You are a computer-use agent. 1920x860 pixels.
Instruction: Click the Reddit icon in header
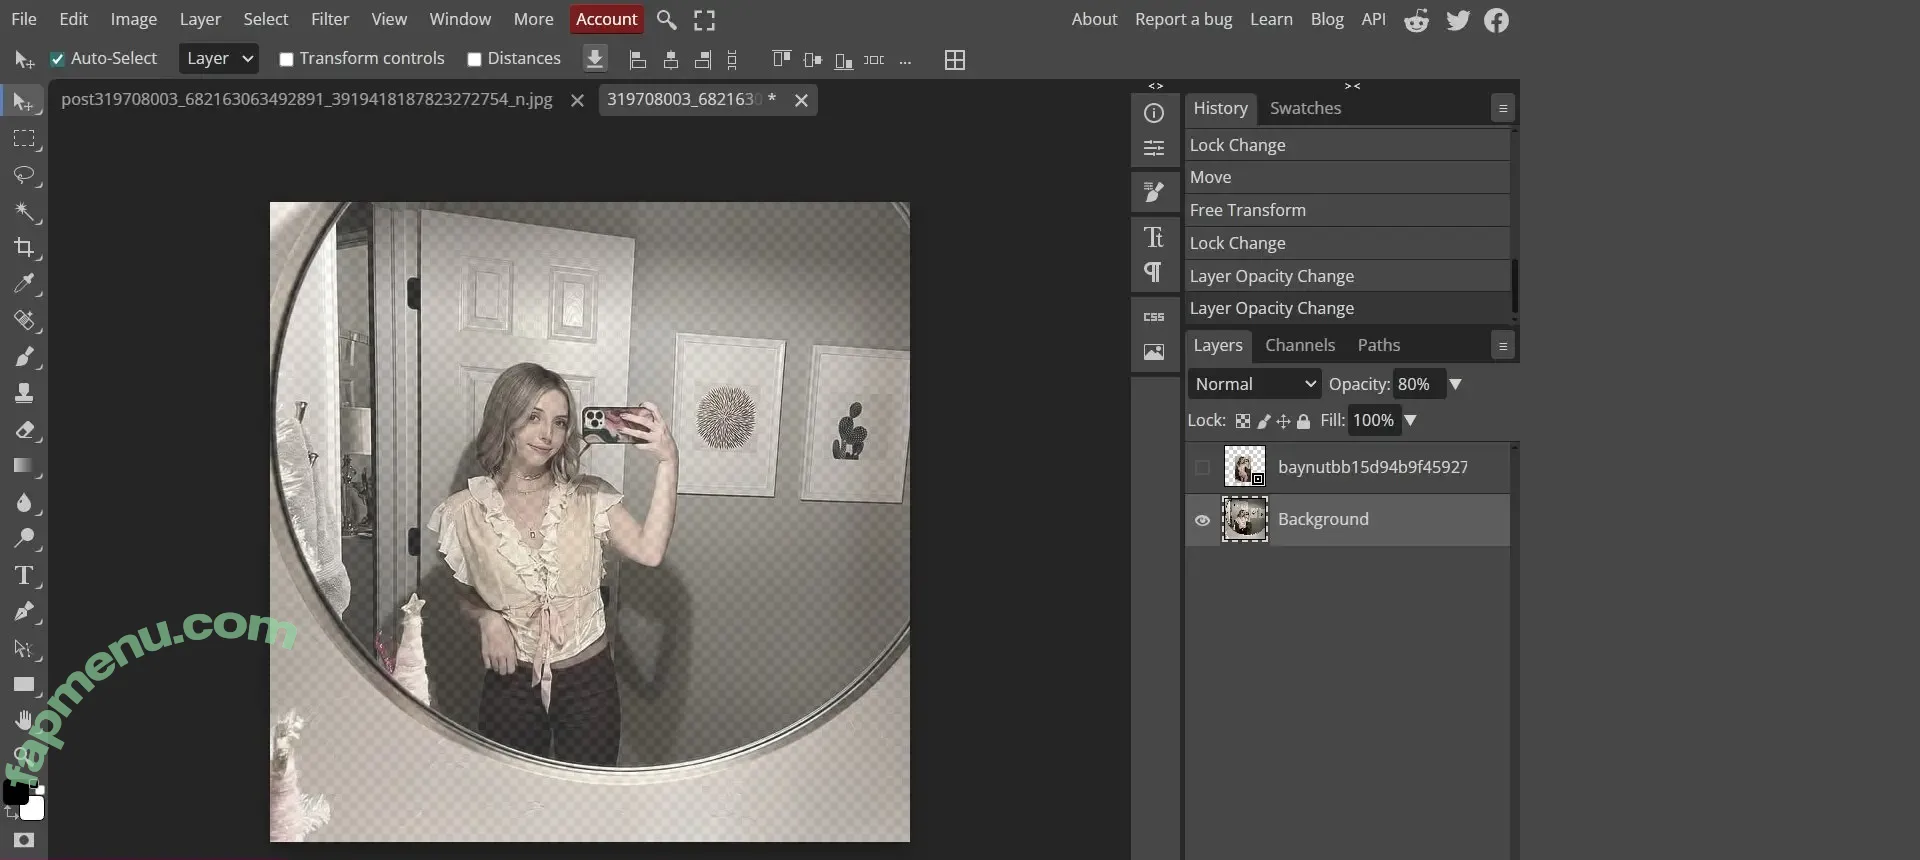(1416, 20)
